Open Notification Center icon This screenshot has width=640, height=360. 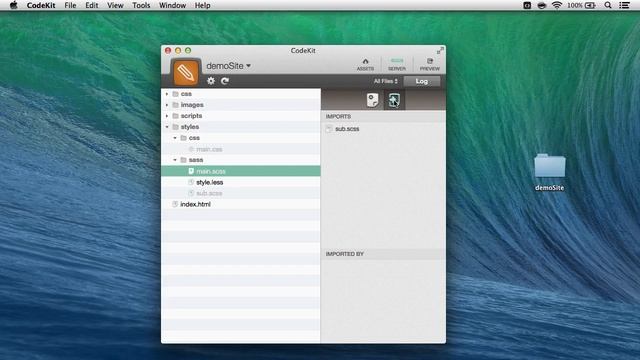point(624,5)
